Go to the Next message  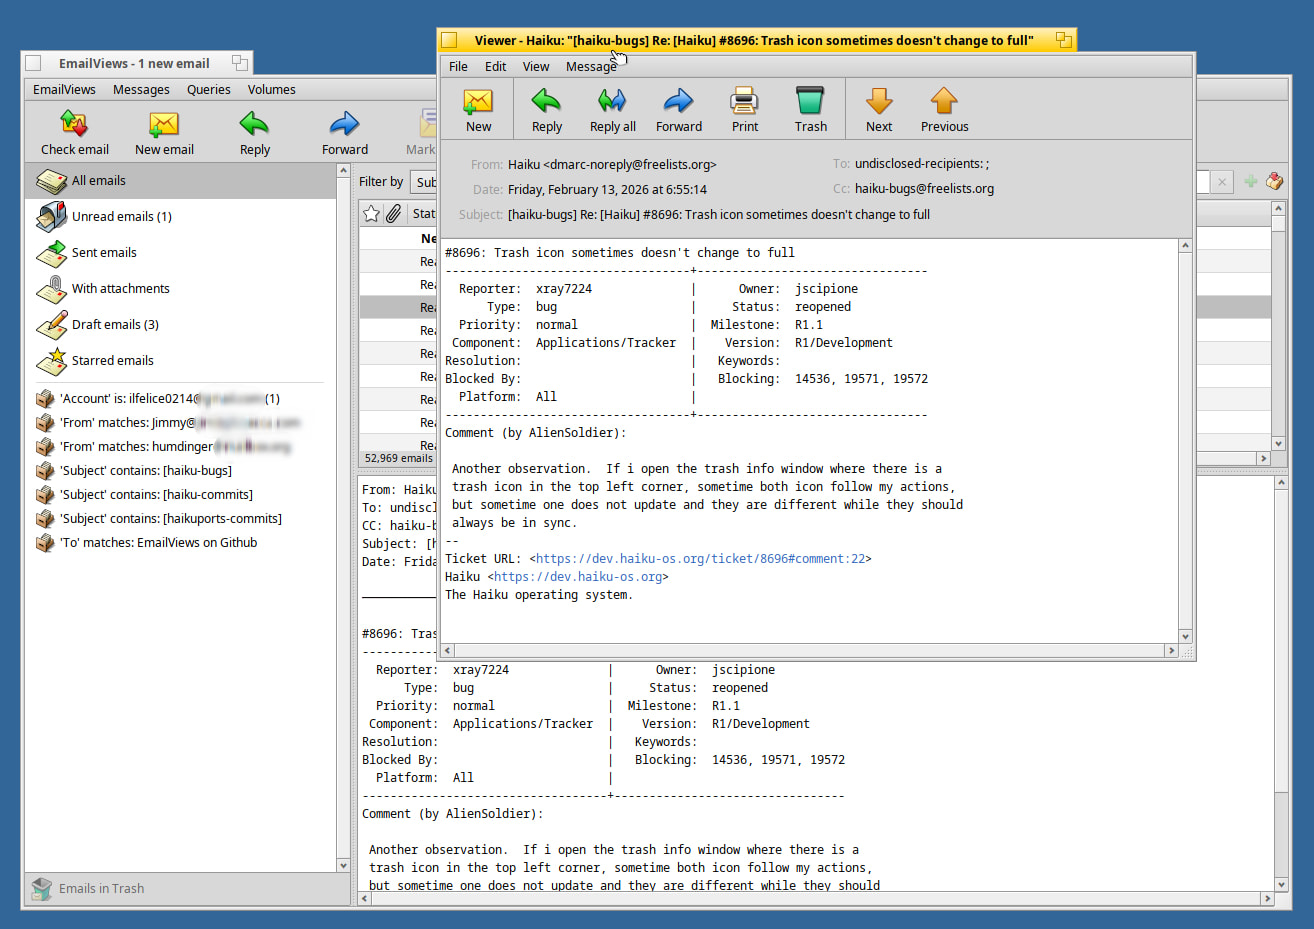tap(878, 110)
